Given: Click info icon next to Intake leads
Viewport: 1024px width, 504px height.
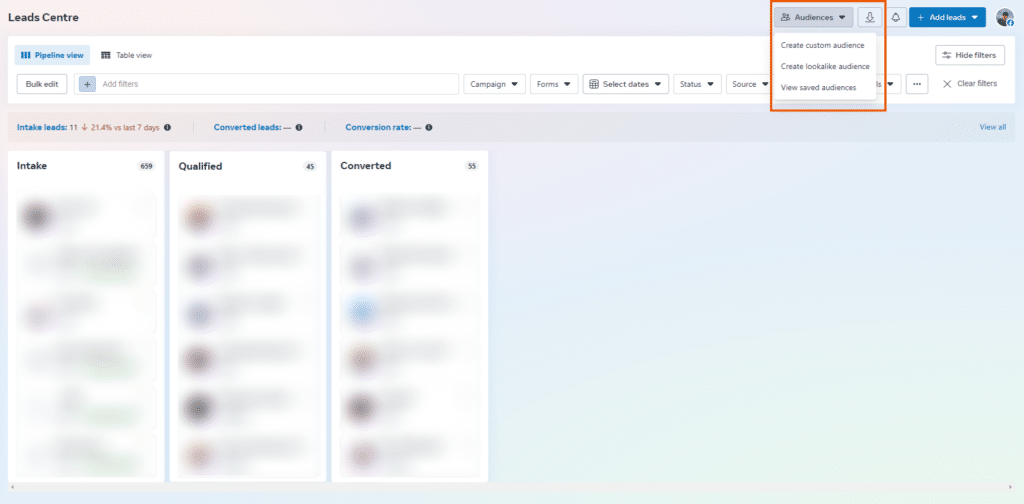Looking at the screenshot, I should click(167, 127).
